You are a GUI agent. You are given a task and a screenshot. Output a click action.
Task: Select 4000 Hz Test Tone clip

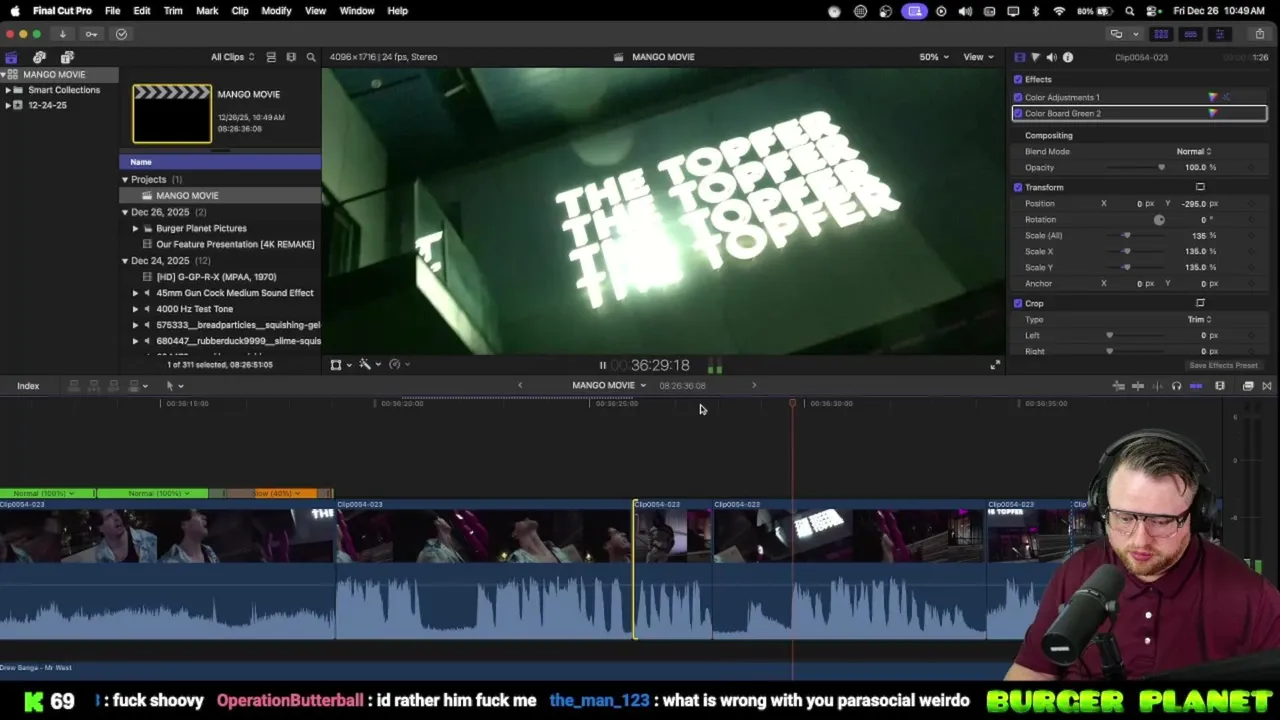pos(194,309)
